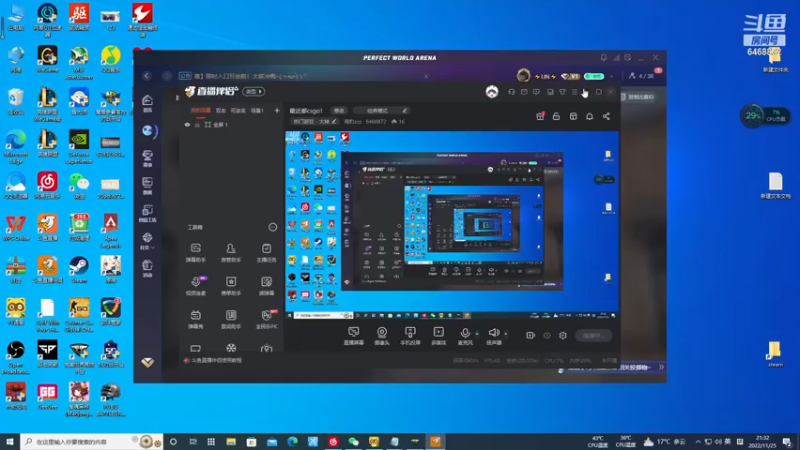Image resolution: width=800 pixels, height=450 pixels.
Task: Expand hidden system tray icons arrow
Action: coord(698,442)
